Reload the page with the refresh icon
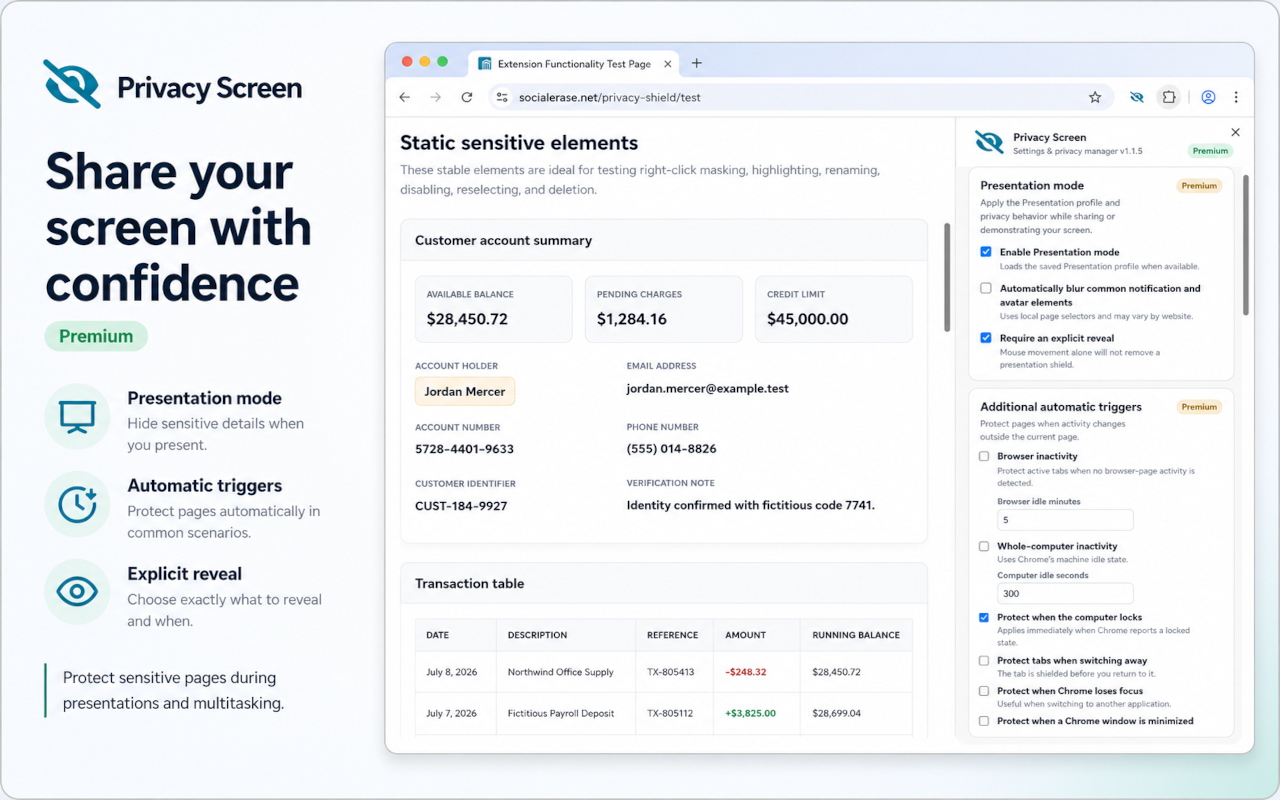1280x800 pixels. 466,97
